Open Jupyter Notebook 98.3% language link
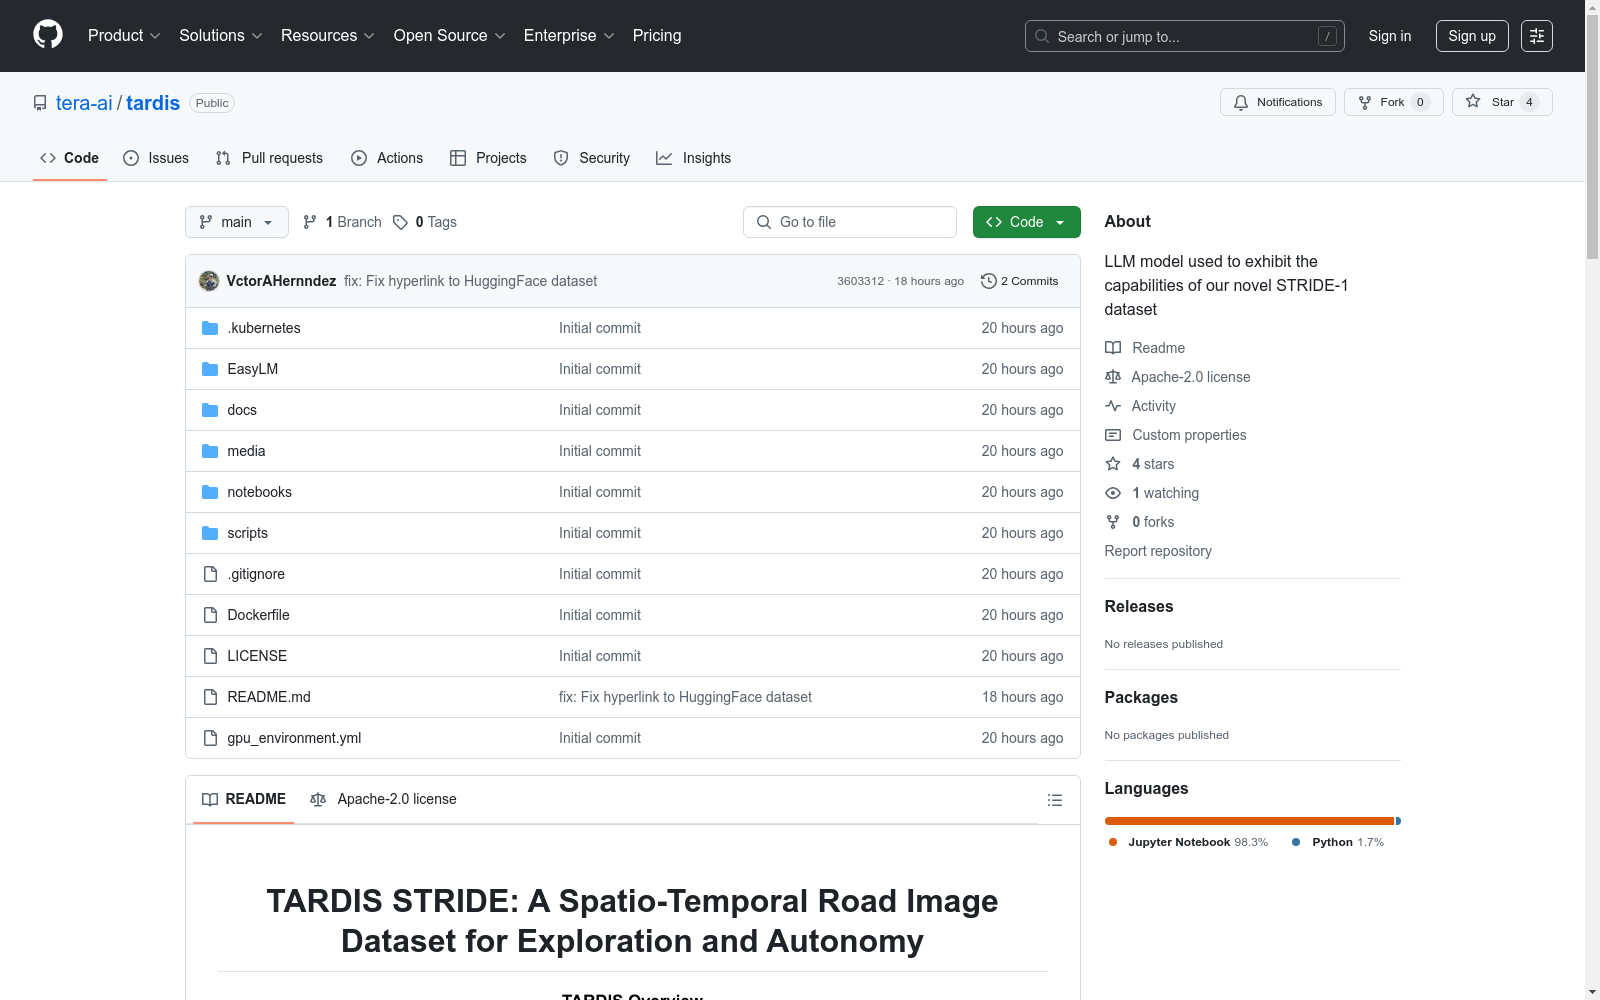 pyautogui.click(x=1188, y=842)
